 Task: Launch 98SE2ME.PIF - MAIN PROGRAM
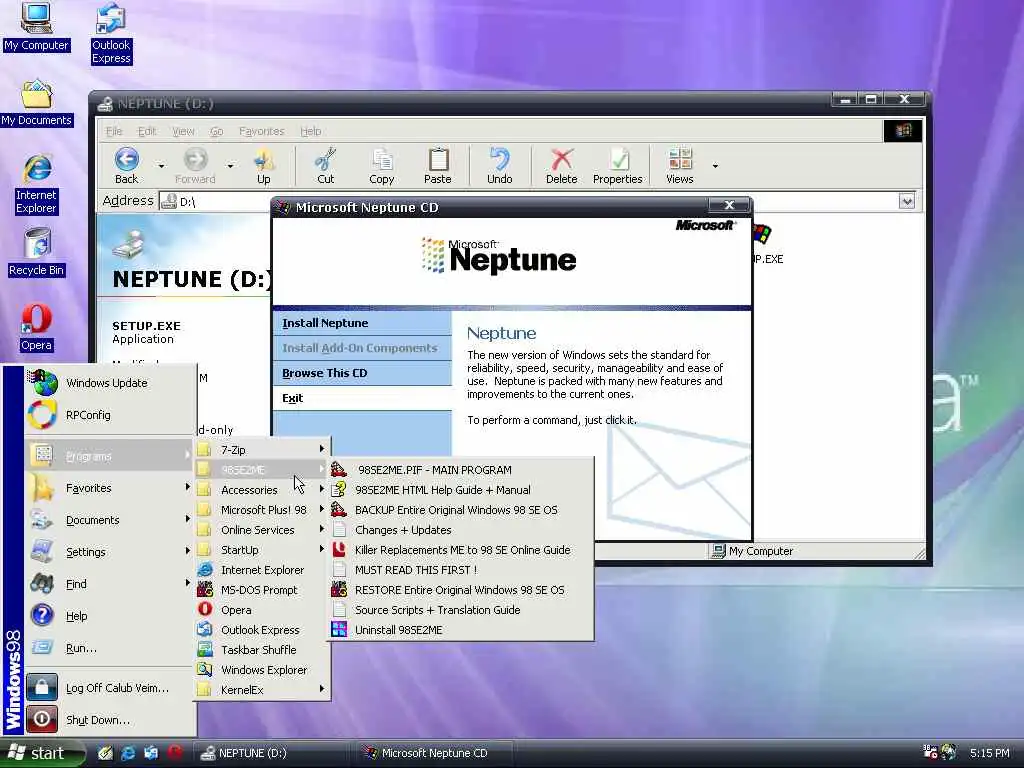462,470
